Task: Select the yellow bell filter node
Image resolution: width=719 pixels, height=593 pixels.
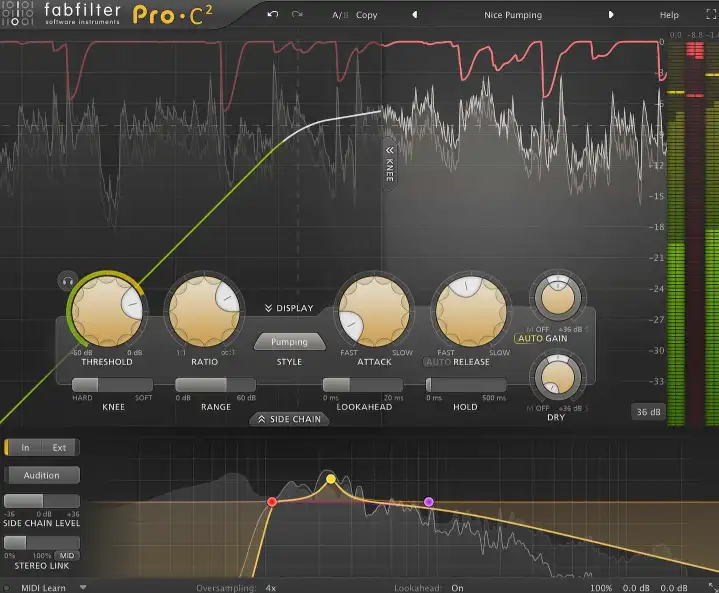Action: point(331,479)
